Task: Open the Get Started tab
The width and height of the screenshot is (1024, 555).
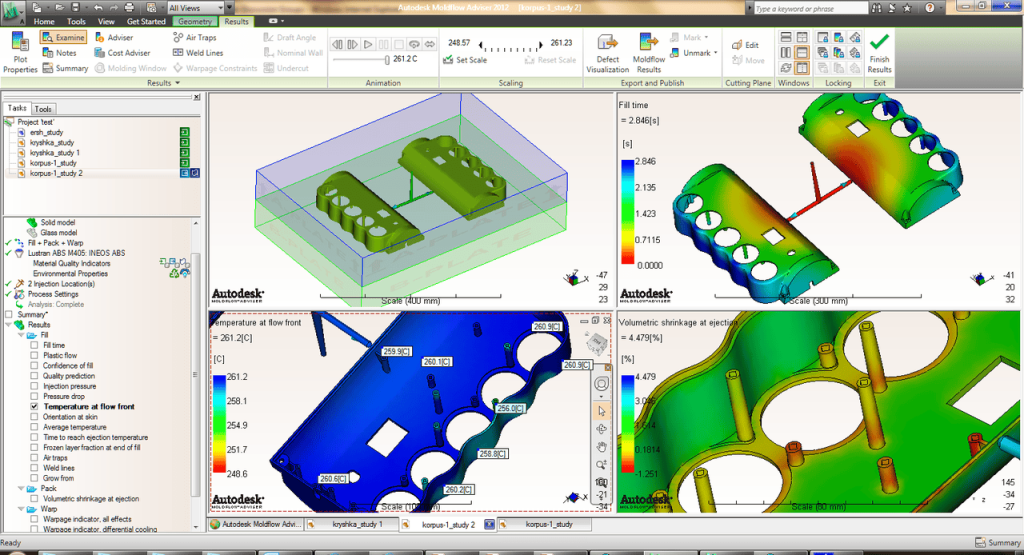Action: [146, 22]
